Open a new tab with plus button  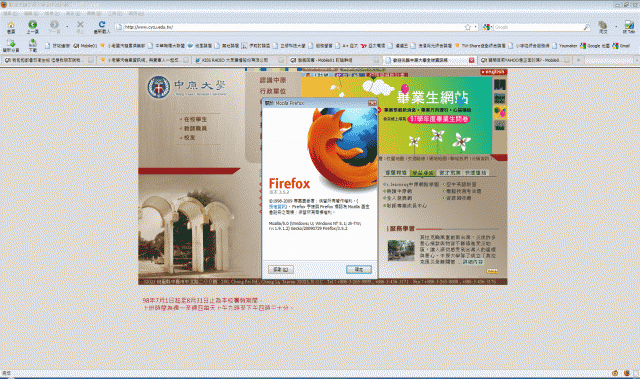click(x=578, y=60)
